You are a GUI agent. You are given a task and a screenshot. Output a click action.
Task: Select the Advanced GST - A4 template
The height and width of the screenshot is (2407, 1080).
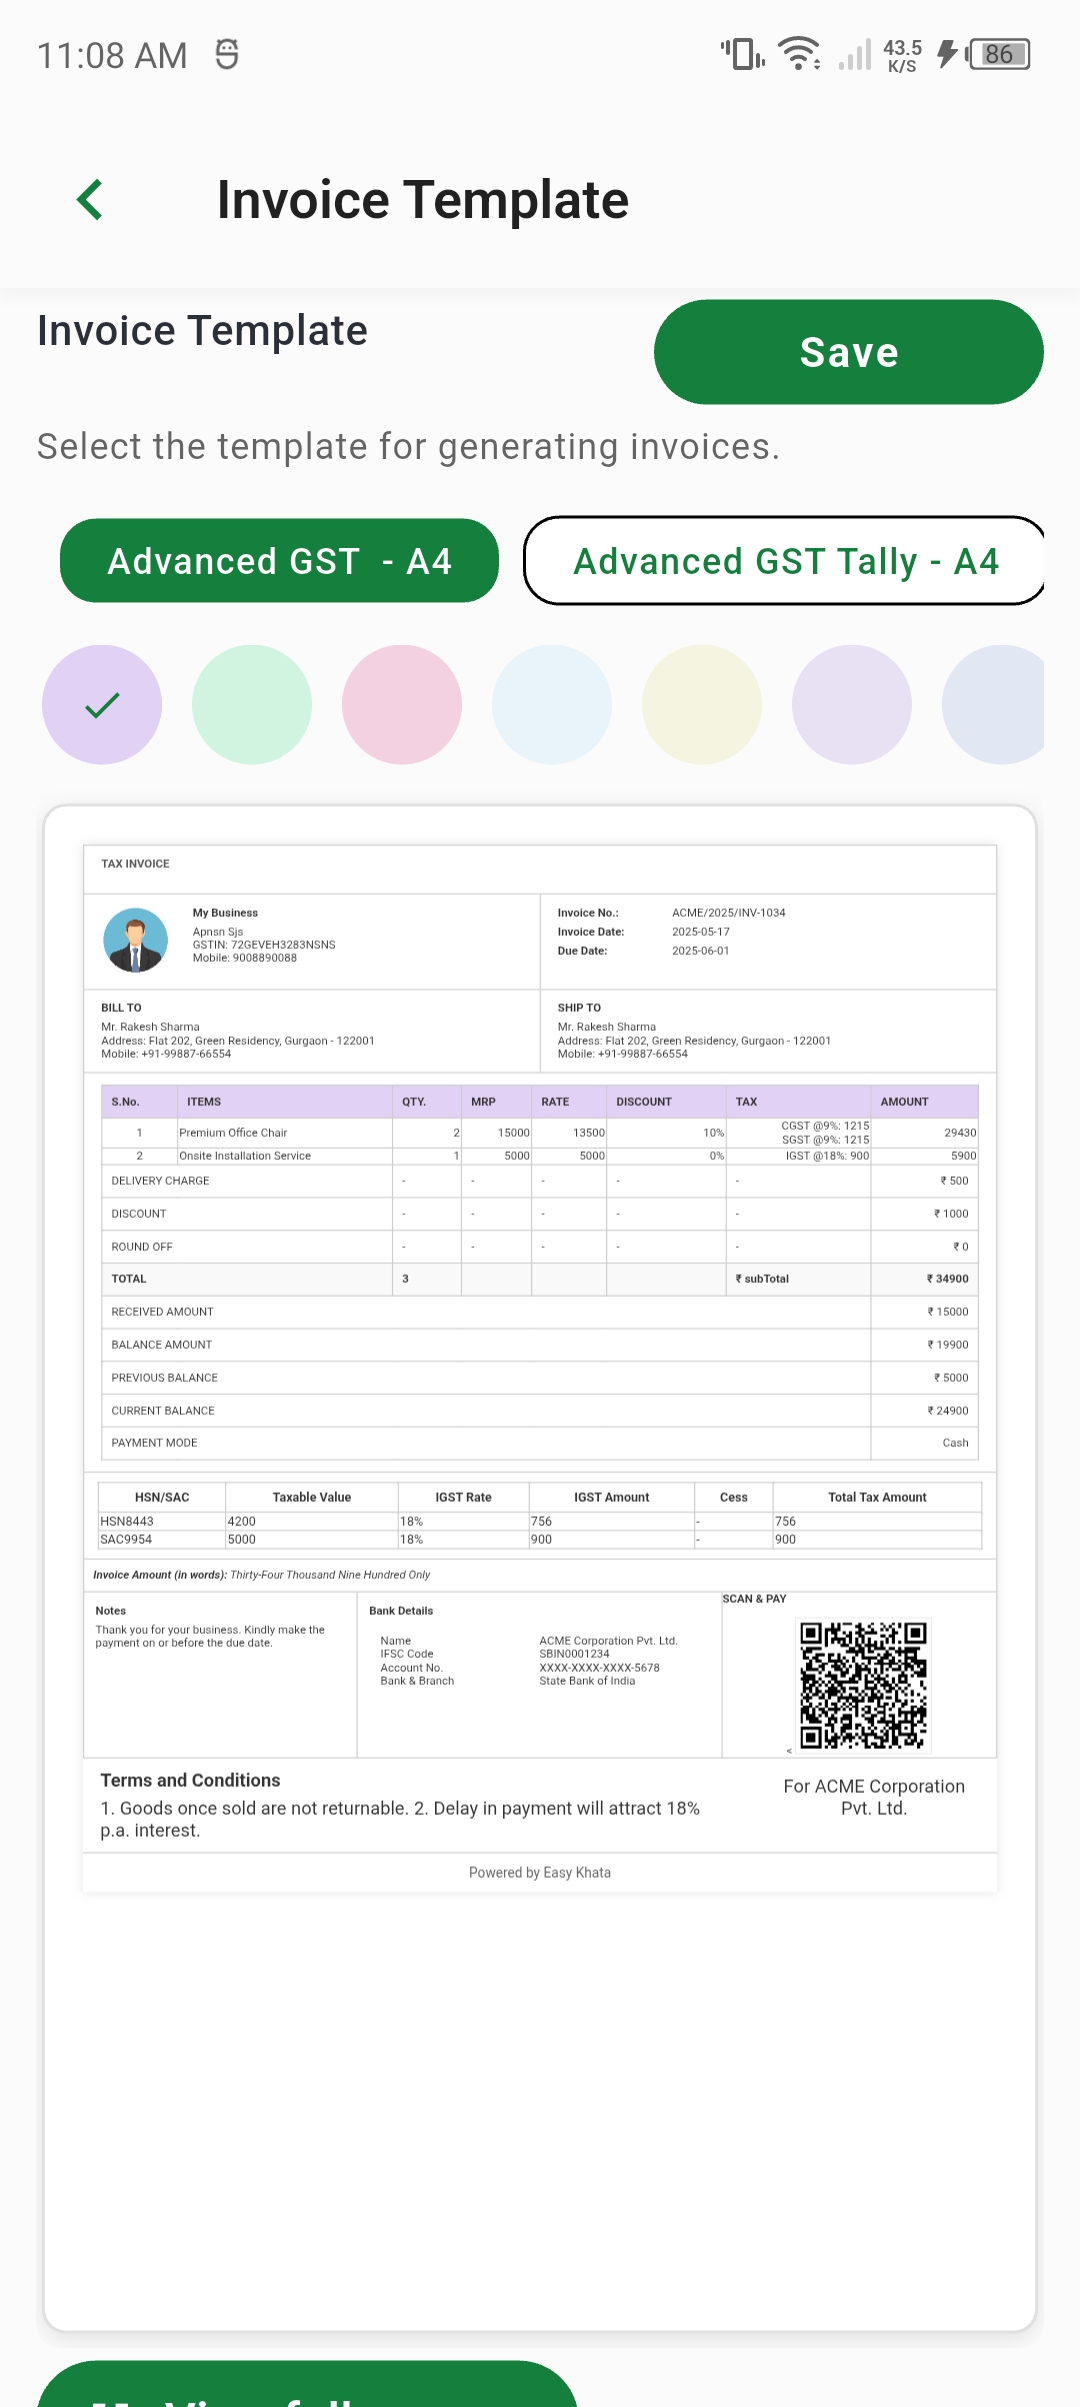[279, 561]
